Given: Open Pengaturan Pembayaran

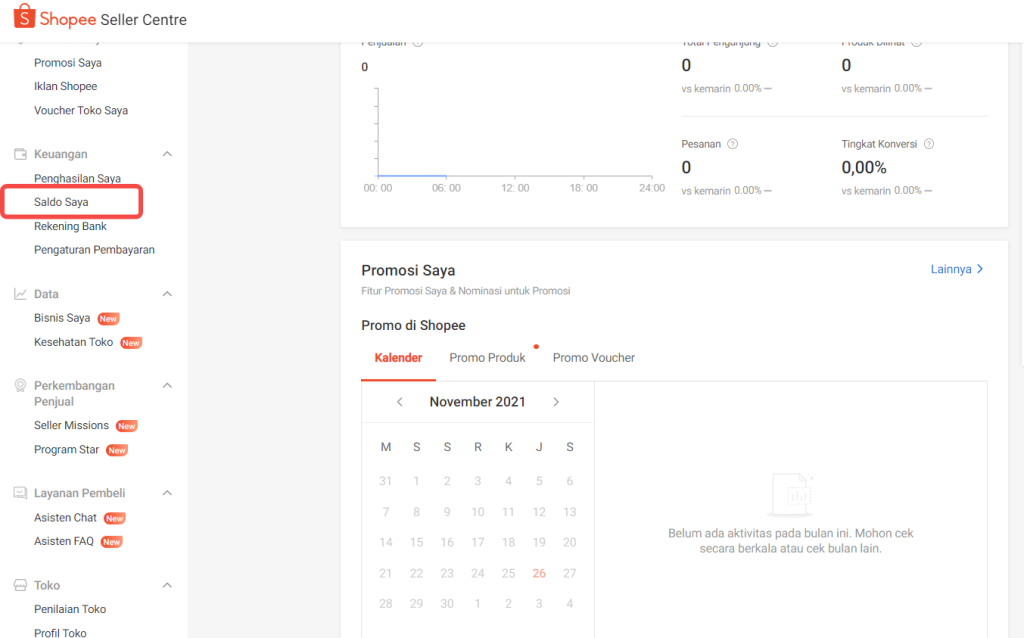Looking at the screenshot, I should coord(94,249).
